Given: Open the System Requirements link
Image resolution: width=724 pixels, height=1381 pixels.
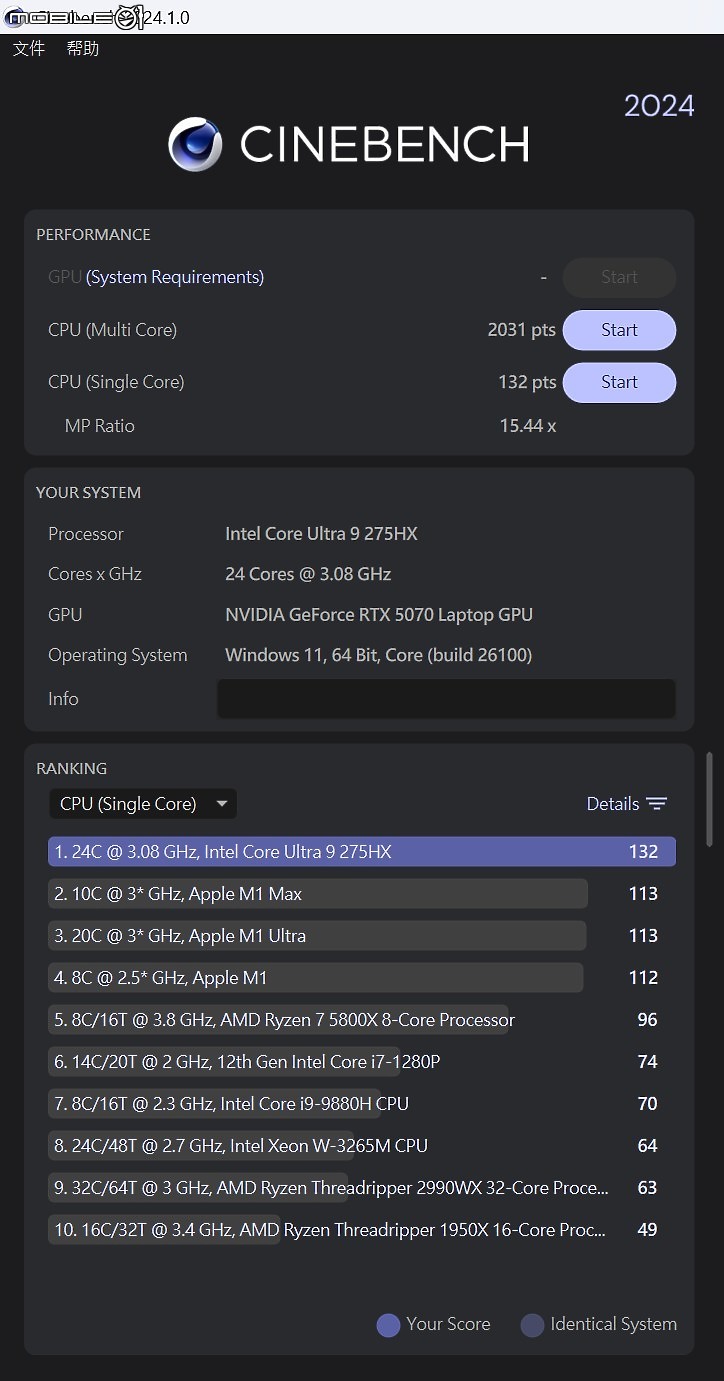Looking at the screenshot, I should 175,277.
